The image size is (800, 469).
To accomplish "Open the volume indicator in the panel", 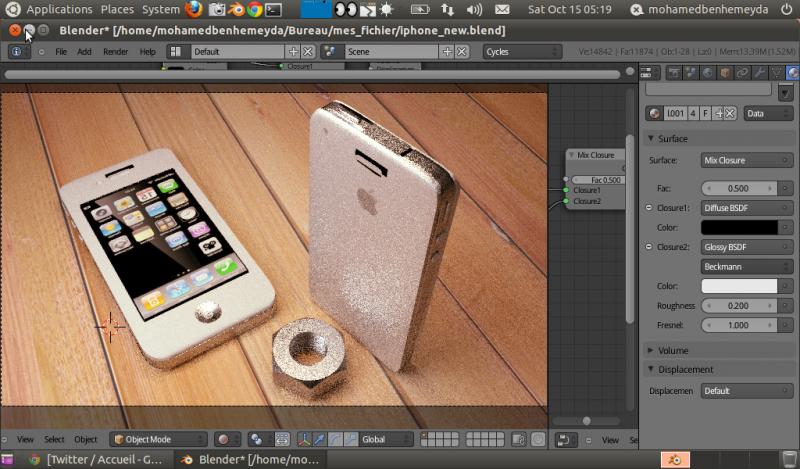I will click(474, 9).
